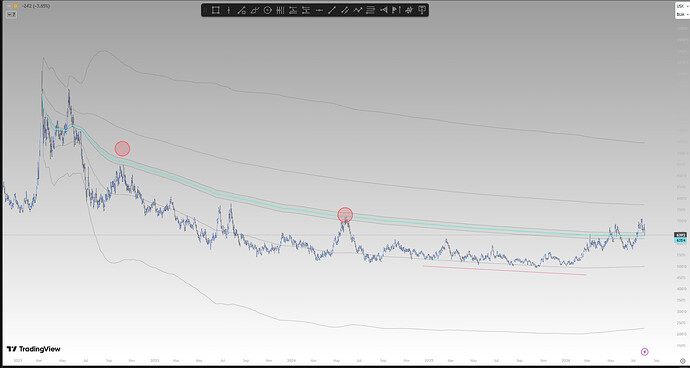The height and width of the screenshot is (368, 690).
Task: Open chart settings gear at bottom right
Action: click(683, 361)
